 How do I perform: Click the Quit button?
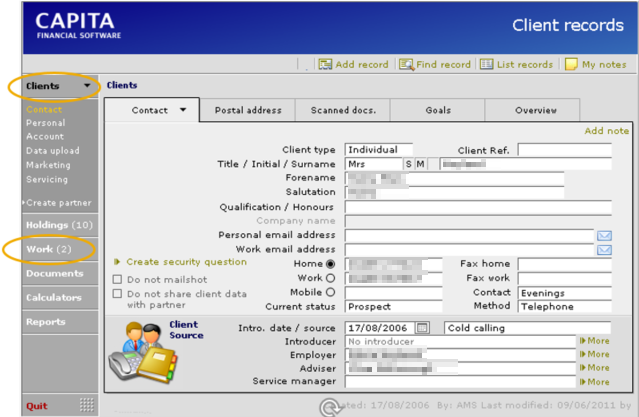point(37,406)
